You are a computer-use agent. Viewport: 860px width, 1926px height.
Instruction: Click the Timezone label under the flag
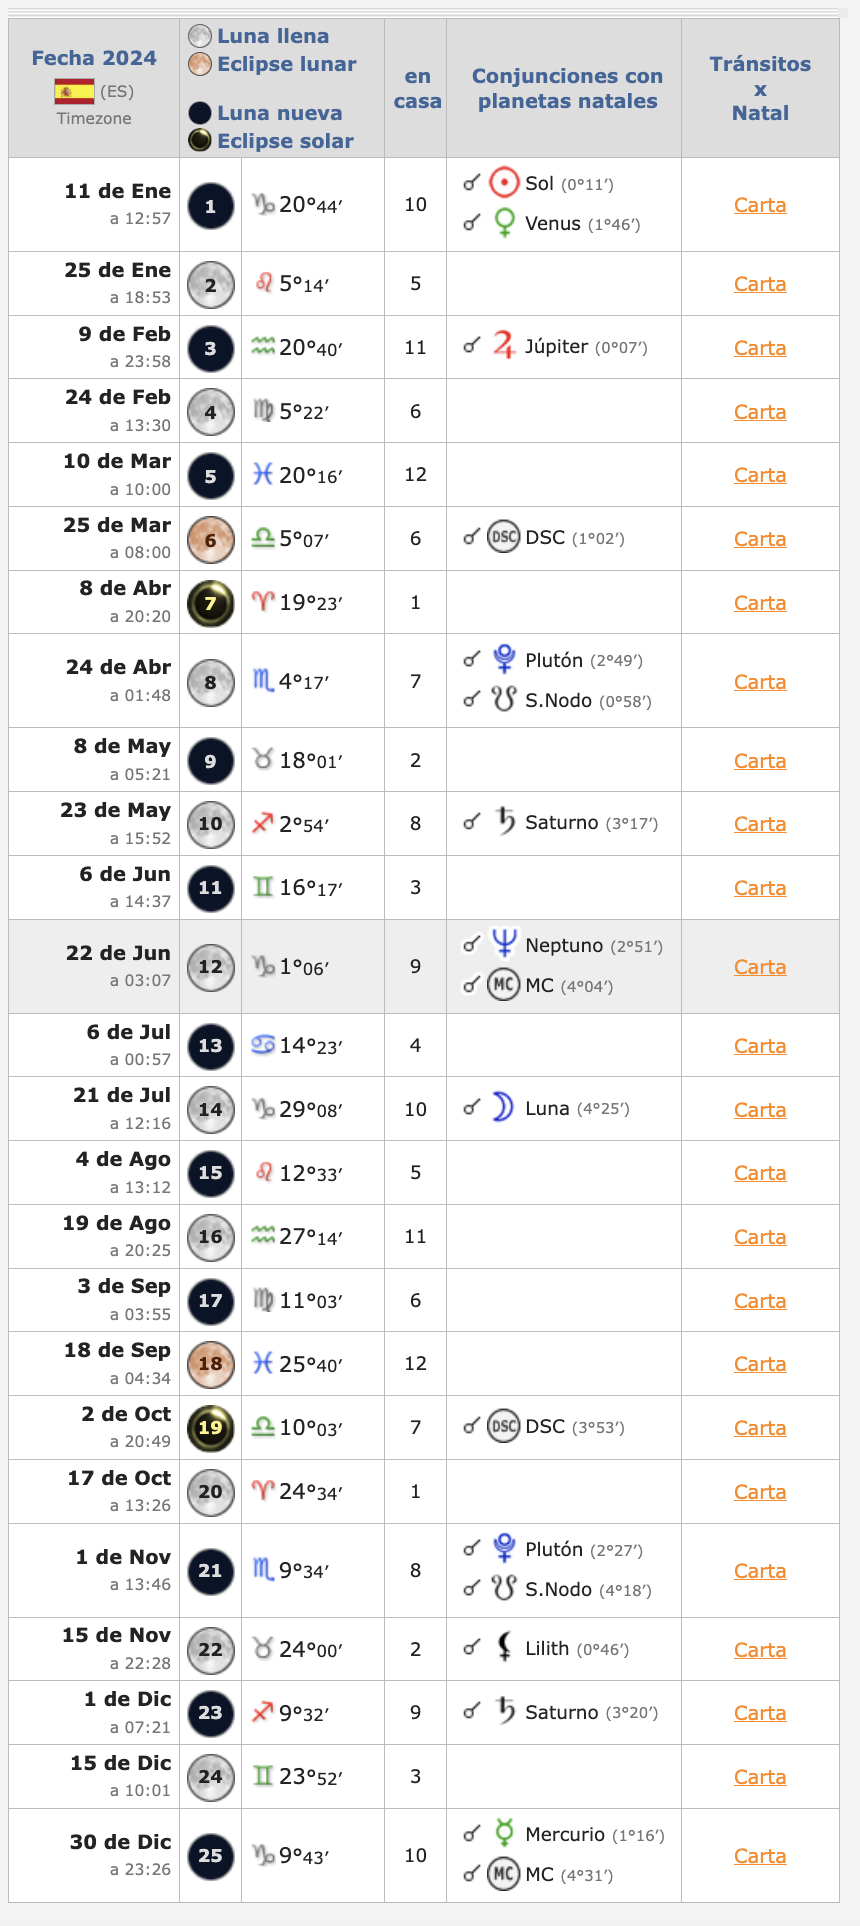click(x=94, y=118)
